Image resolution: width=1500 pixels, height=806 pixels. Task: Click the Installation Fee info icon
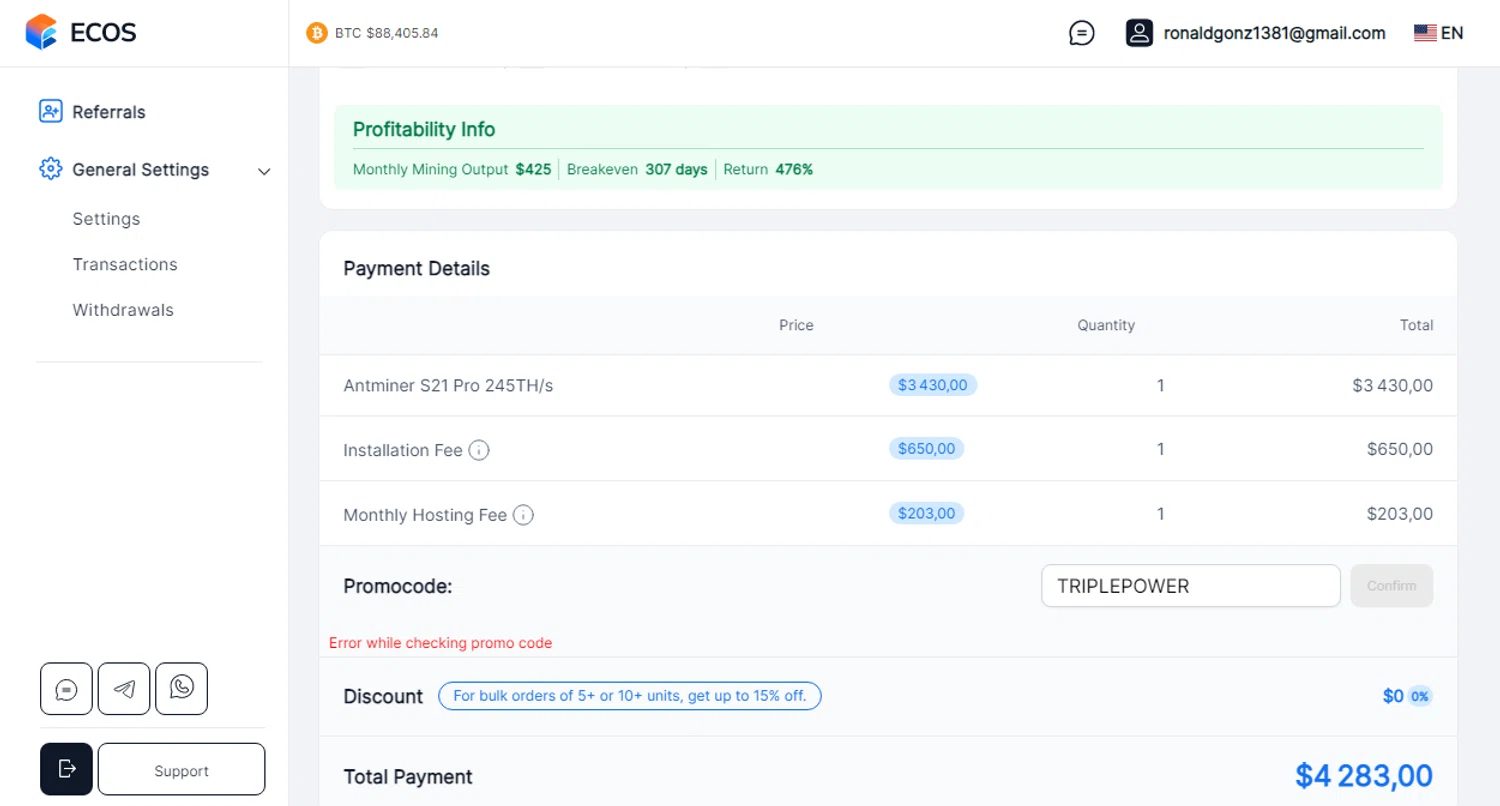tap(479, 450)
